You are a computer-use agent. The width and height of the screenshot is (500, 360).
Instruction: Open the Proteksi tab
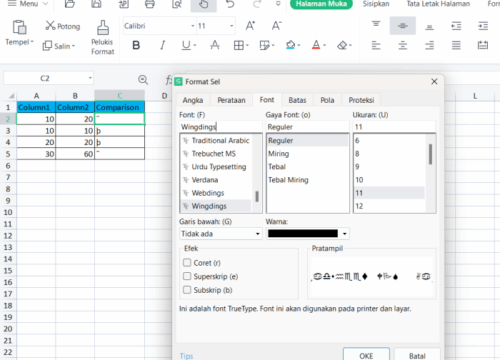pos(361,100)
